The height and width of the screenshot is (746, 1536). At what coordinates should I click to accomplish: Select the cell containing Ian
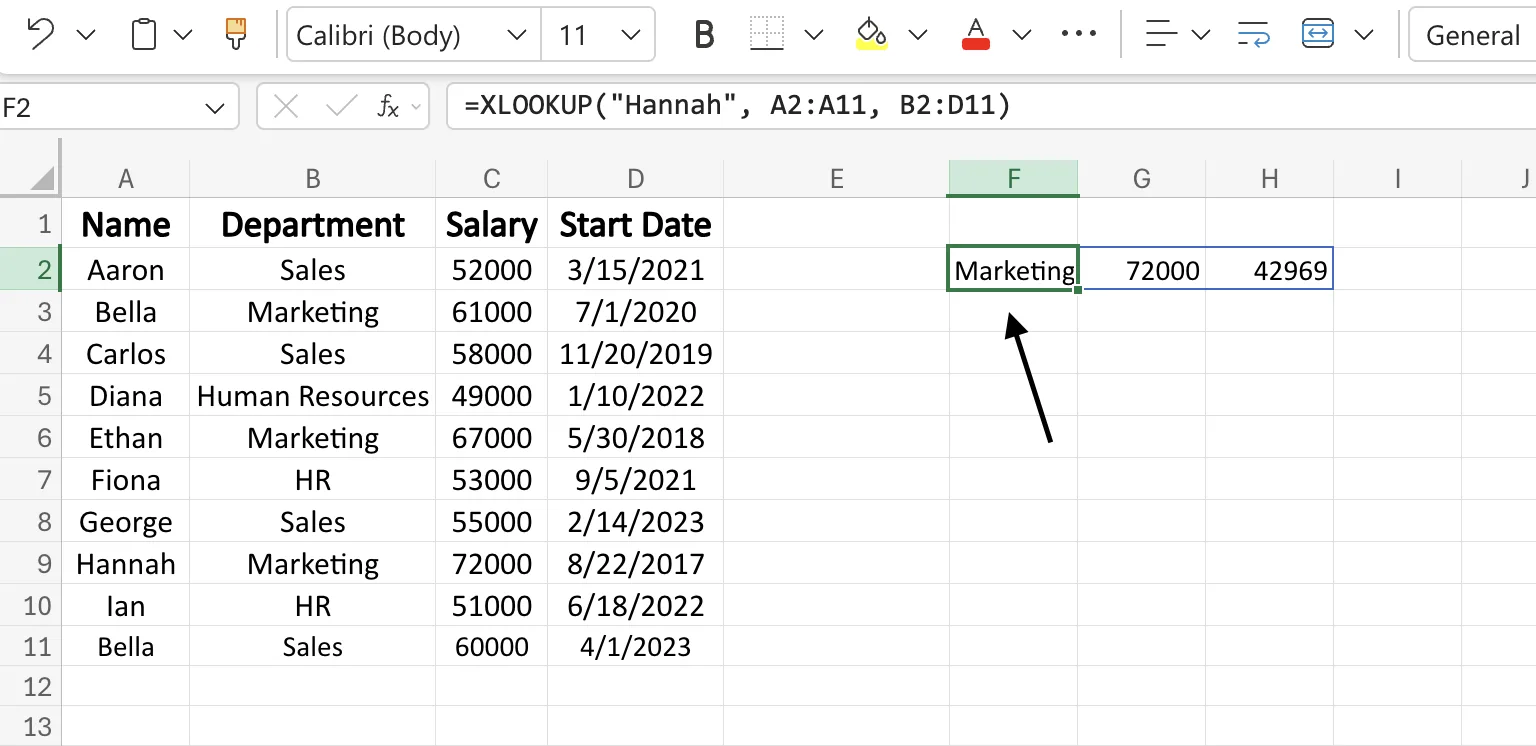125,606
